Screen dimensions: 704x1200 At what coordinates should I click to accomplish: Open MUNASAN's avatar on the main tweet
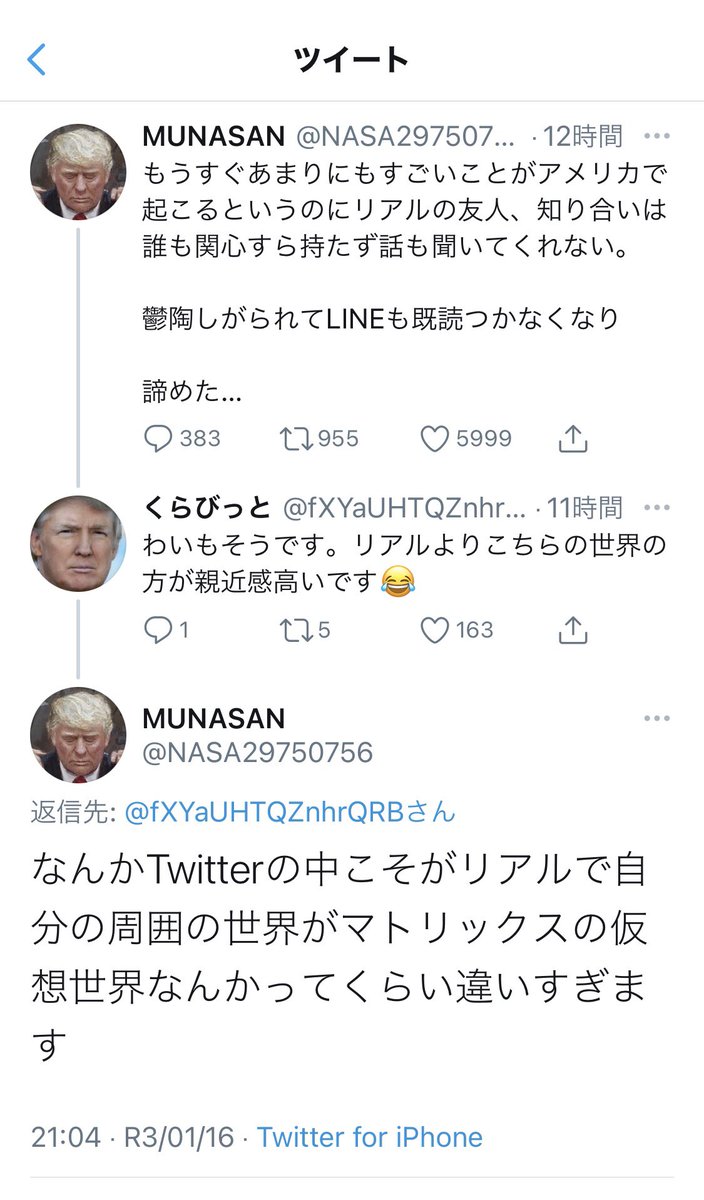[x=78, y=735]
